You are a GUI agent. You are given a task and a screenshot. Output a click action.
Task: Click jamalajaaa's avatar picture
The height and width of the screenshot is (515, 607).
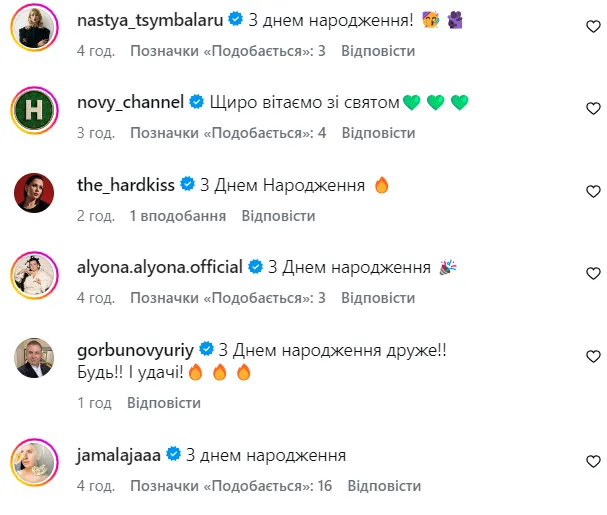tap(34, 461)
